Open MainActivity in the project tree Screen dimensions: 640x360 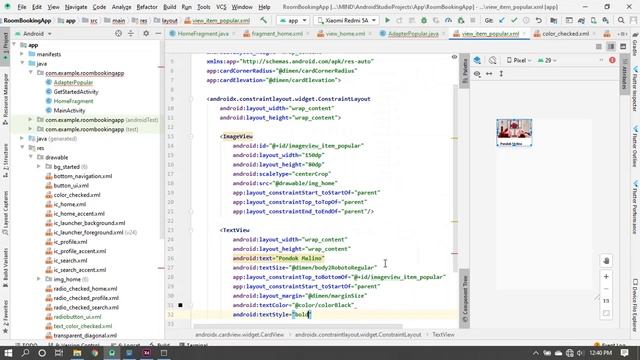69,110
